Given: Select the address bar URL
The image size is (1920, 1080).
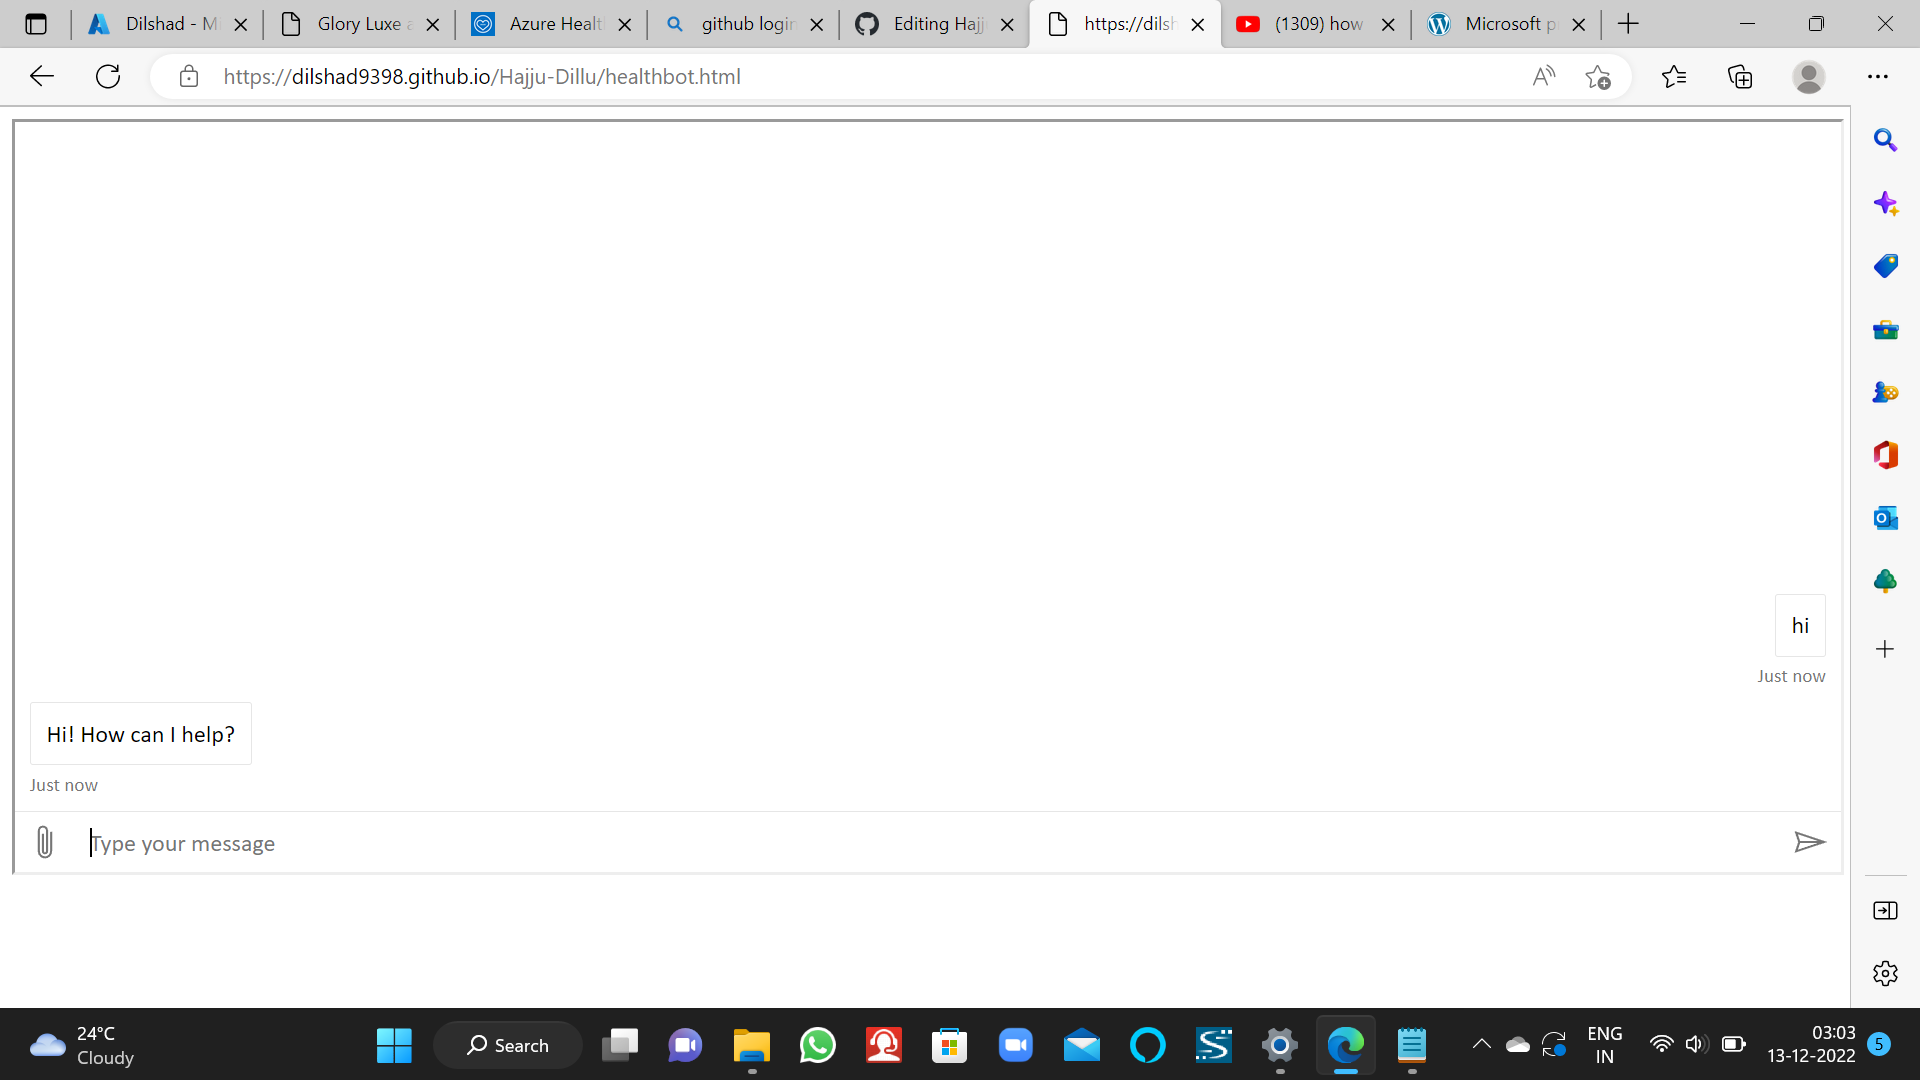Looking at the screenshot, I should point(482,77).
